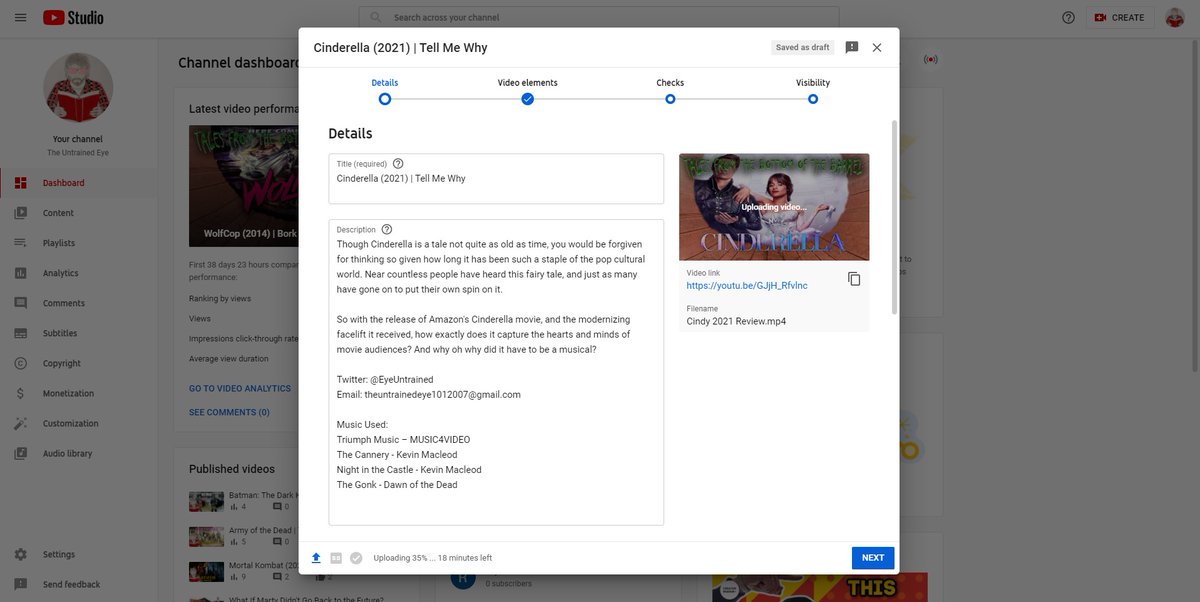Image resolution: width=1200 pixels, height=602 pixels.
Task: Open the hamburger navigation menu
Action: [x=20, y=18]
